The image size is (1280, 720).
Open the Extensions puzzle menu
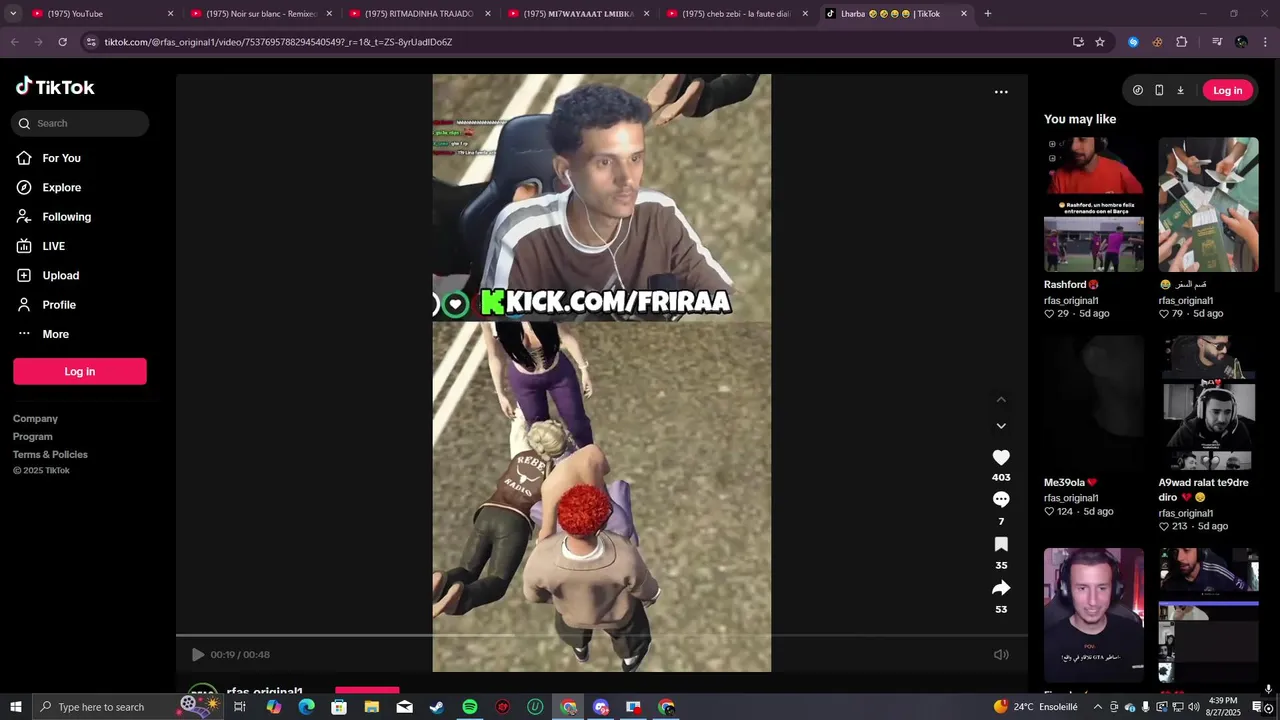point(1182,42)
